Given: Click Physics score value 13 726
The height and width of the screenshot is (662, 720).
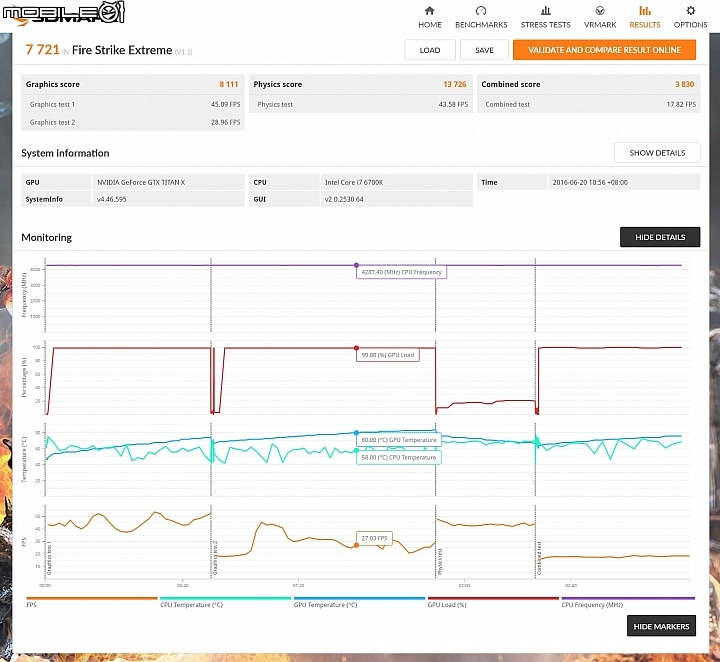Looking at the screenshot, I should [x=455, y=84].
